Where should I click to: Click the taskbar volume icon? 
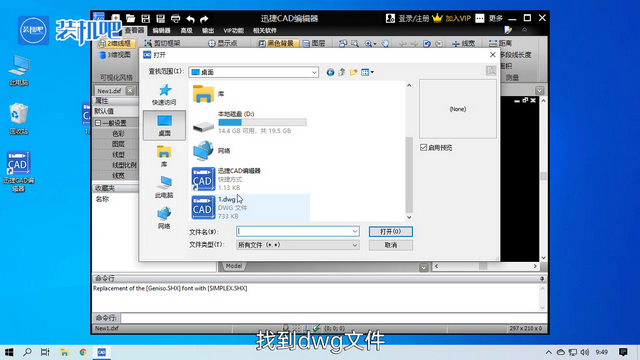point(584,352)
